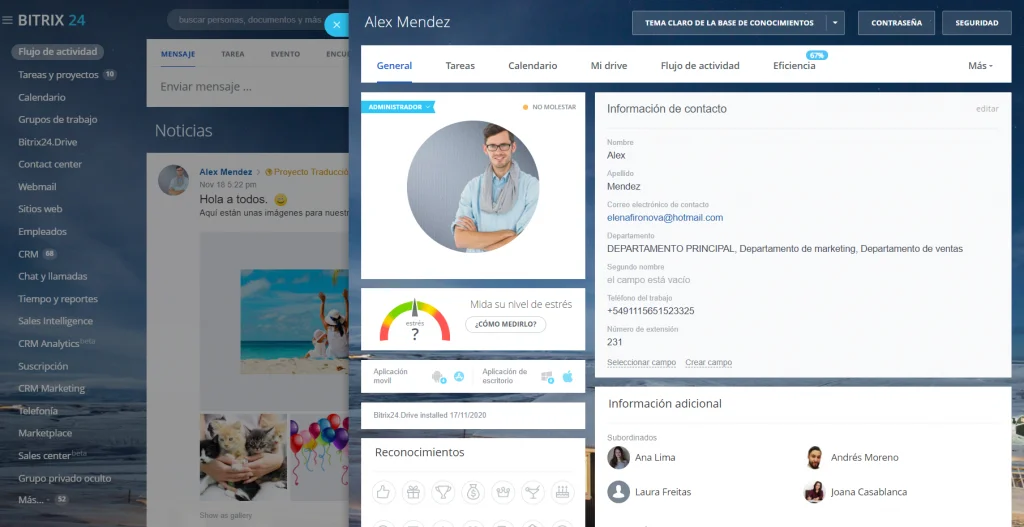1024x527 pixels.
Task: Click the Seleccionar campo link
Action: [641, 362]
